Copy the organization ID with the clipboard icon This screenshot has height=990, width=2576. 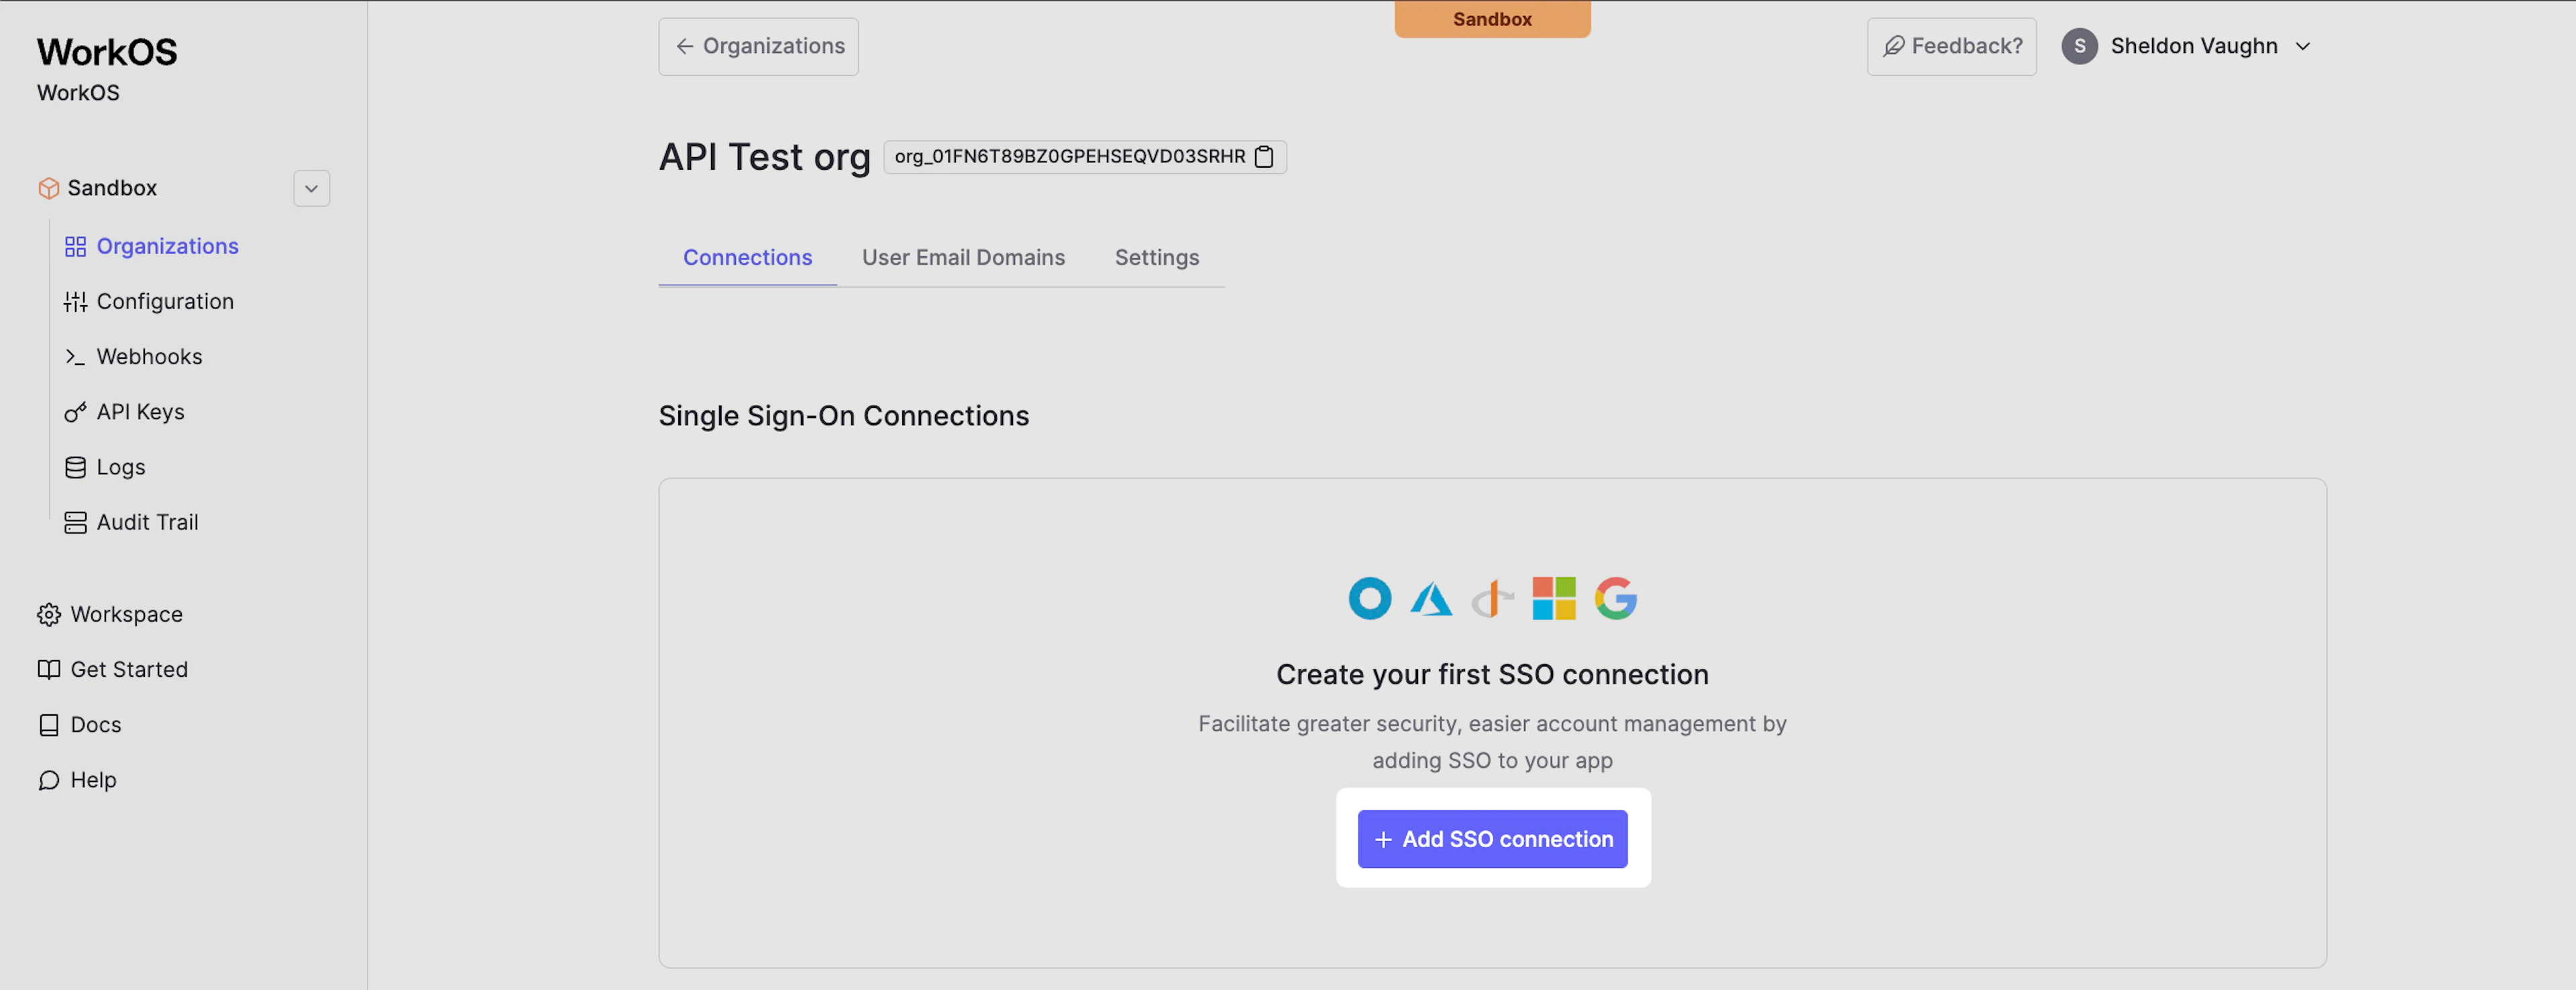[1264, 157]
